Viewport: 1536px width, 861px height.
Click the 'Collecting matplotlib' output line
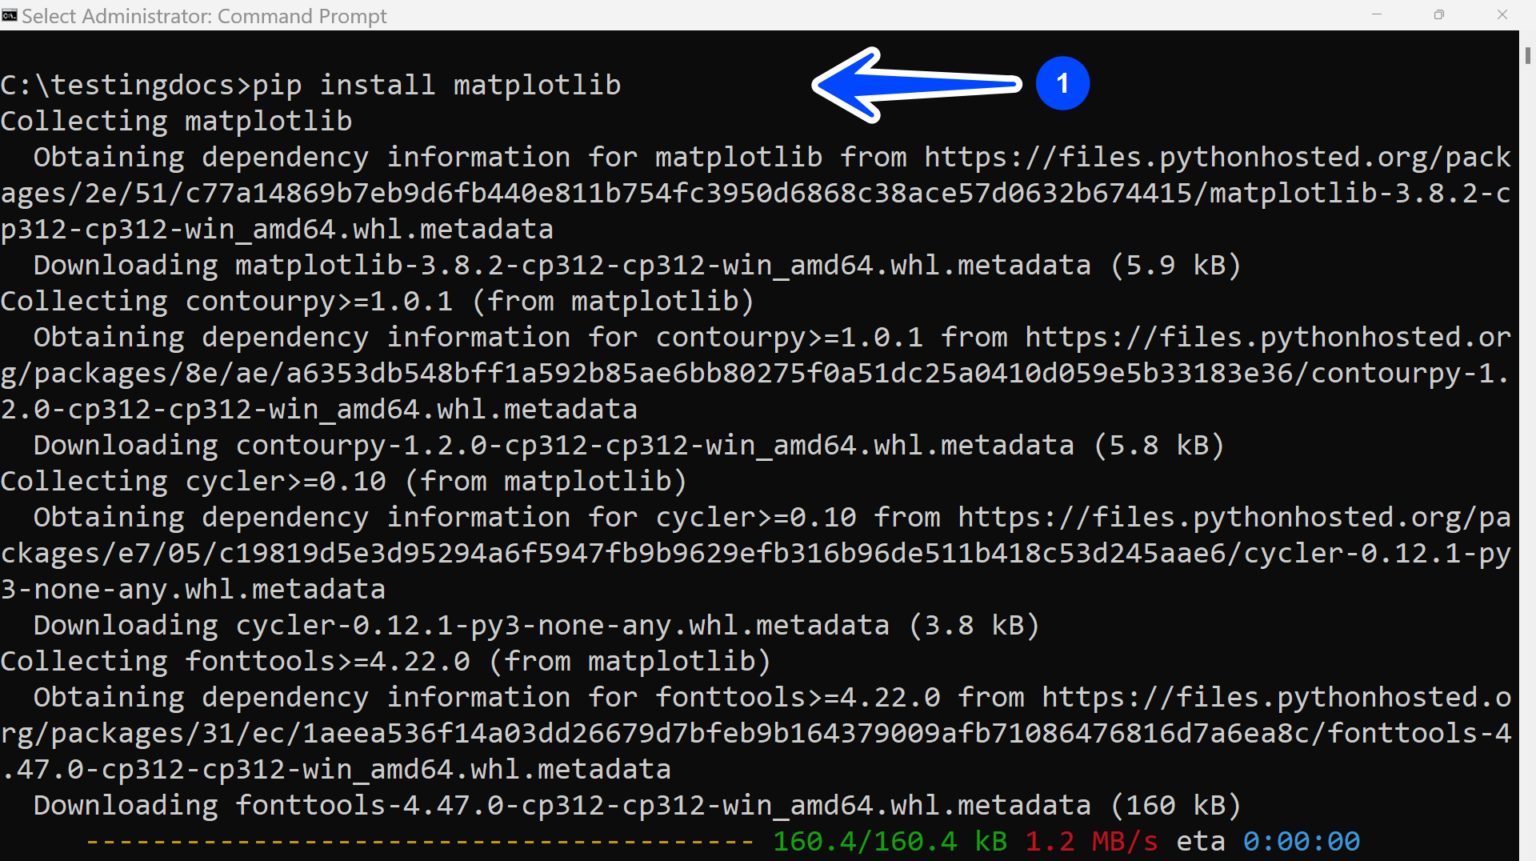pyautogui.click(x=176, y=121)
